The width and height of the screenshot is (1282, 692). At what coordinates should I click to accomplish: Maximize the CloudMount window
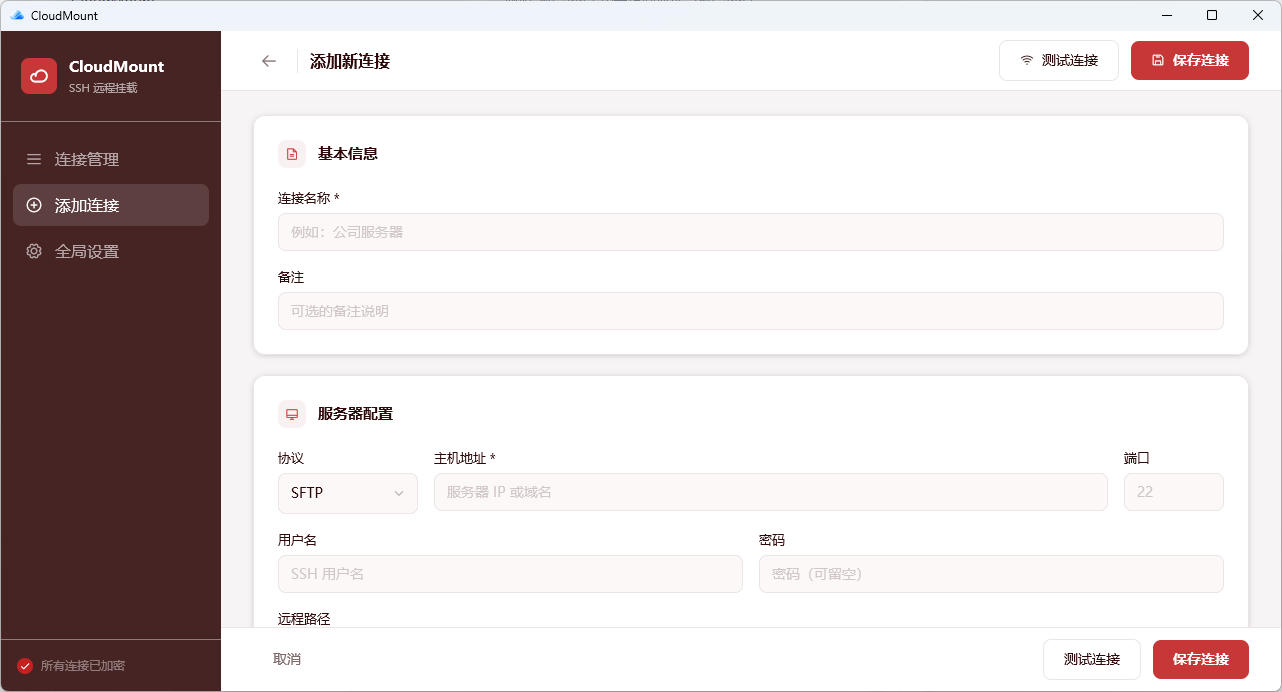click(x=1212, y=16)
